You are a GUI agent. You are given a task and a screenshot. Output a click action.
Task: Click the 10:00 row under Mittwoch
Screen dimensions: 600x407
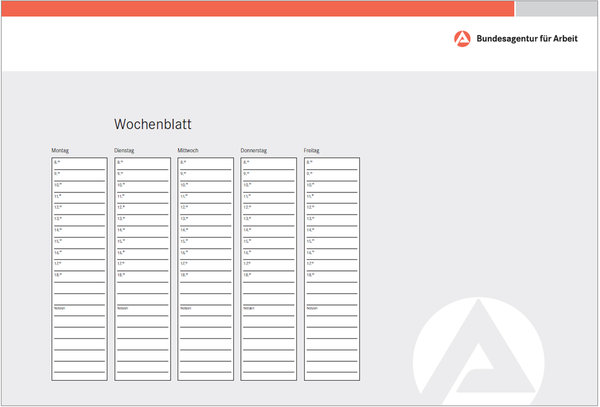205,186
